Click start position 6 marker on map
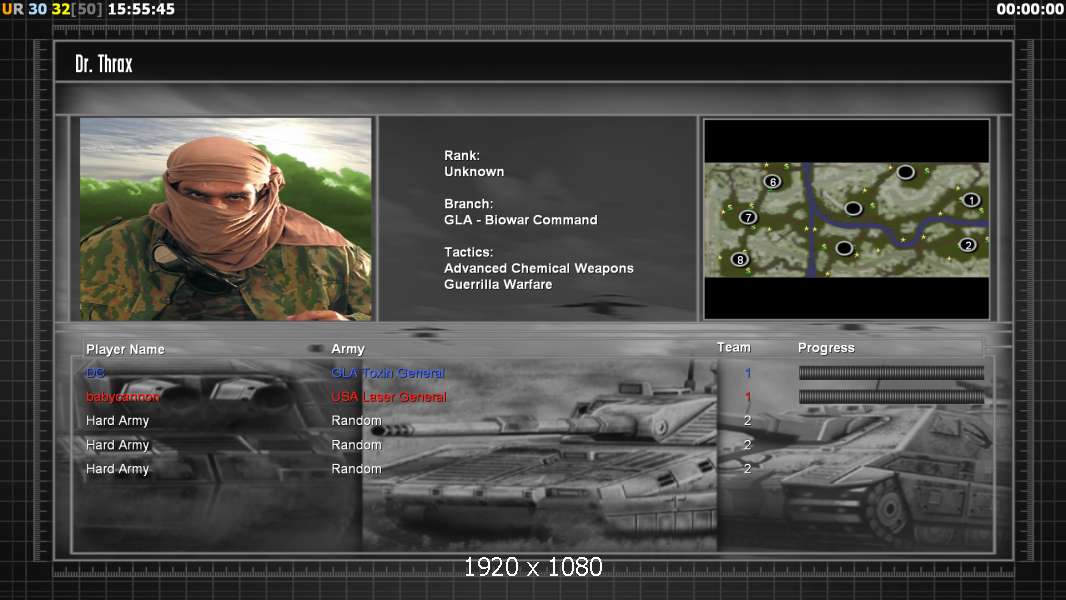 (772, 182)
